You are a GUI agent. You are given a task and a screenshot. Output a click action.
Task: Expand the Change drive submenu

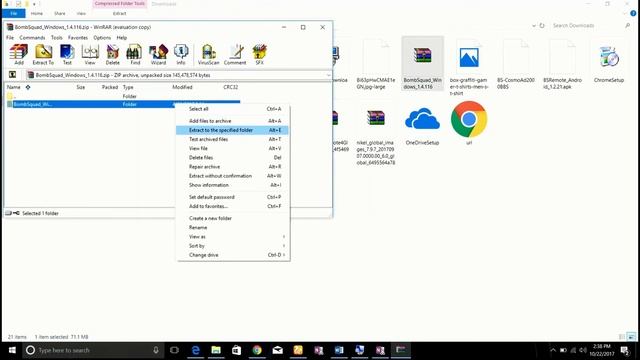pos(233,255)
